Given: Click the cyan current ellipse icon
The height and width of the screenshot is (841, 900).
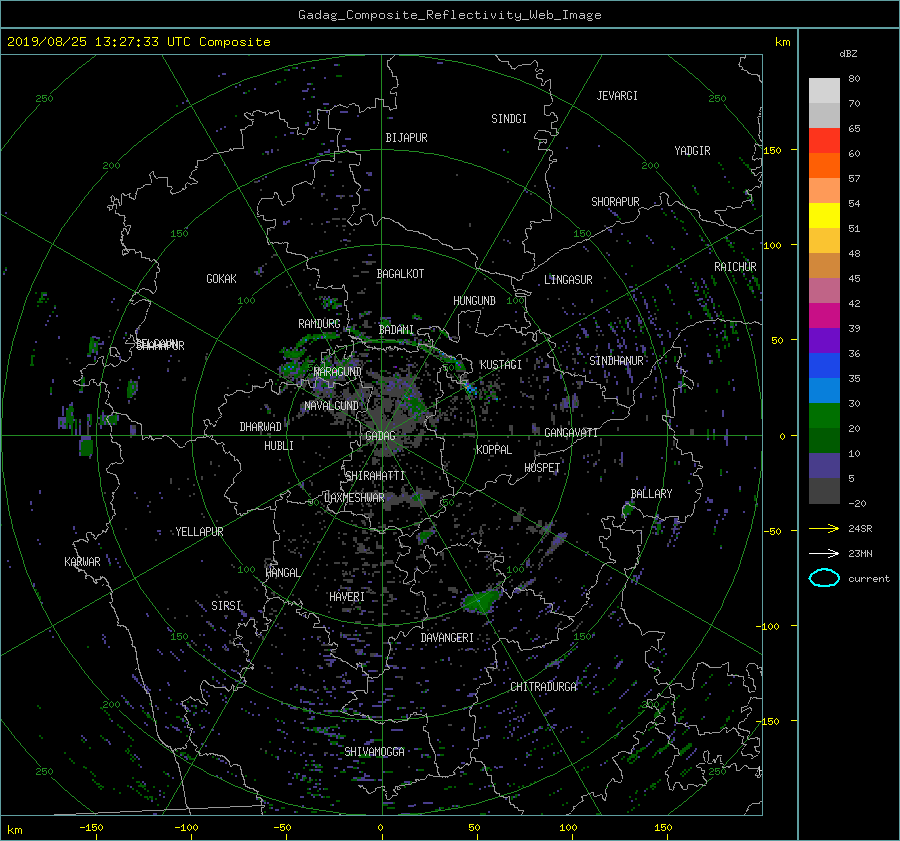Looking at the screenshot, I should (824, 578).
